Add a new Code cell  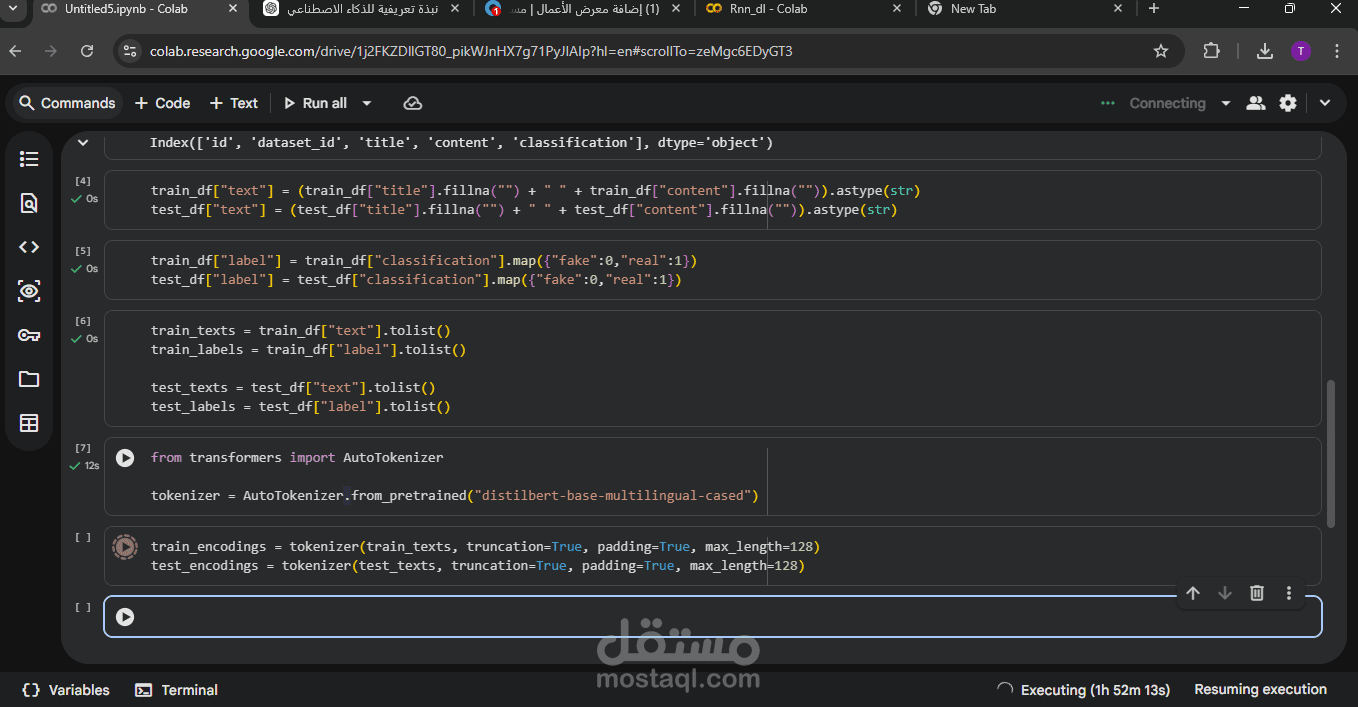(162, 103)
